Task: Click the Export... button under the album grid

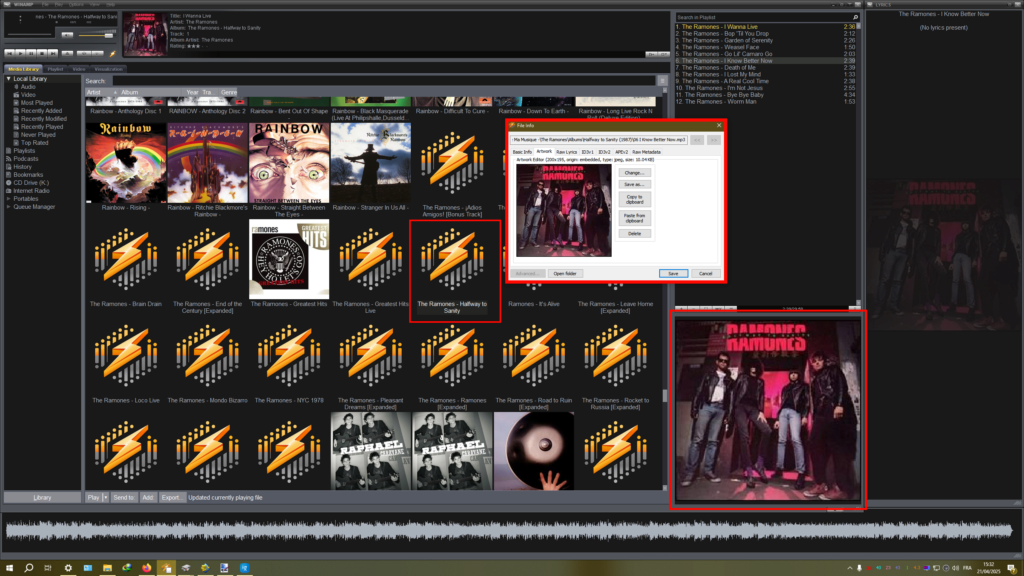Action: 172,498
